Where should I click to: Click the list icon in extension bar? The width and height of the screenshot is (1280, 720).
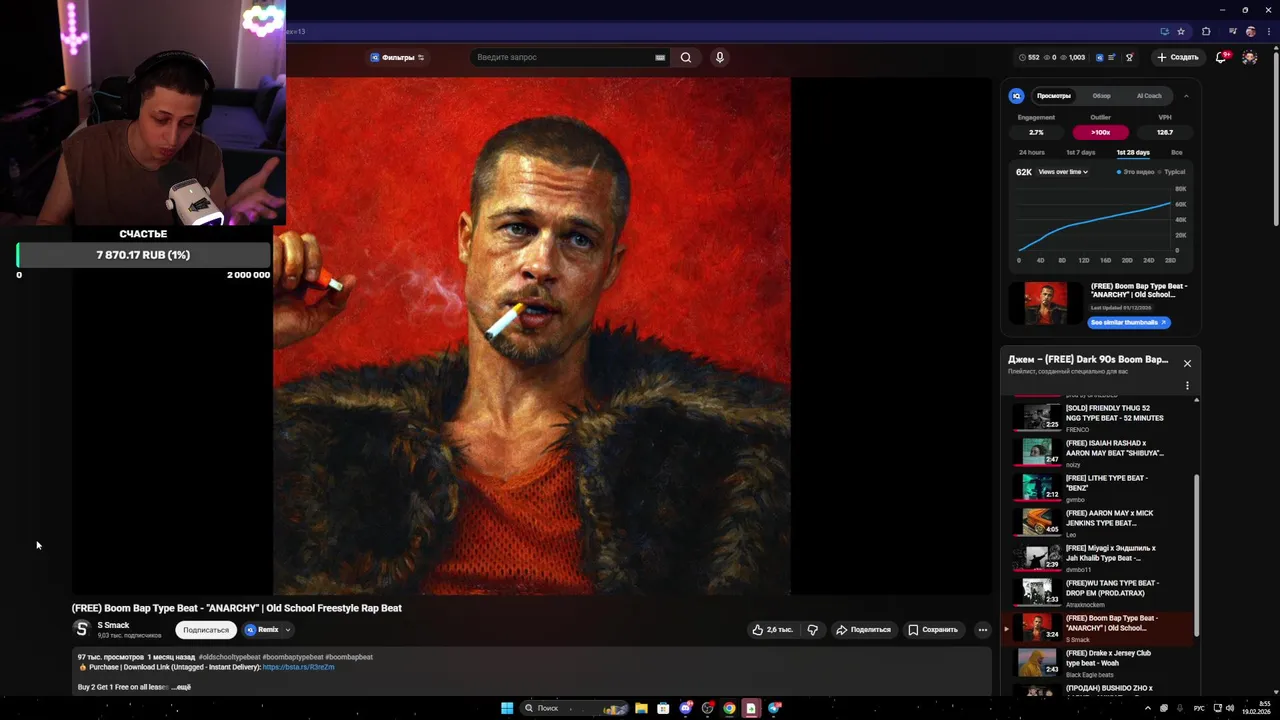(1111, 57)
